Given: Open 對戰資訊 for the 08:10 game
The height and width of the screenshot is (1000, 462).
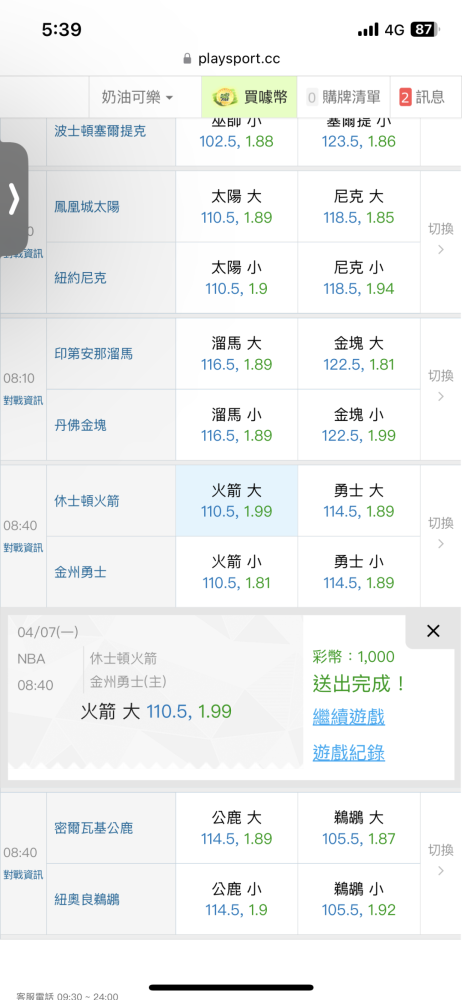Looking at the screenshot, I should pyautogui.click(x=24, y=401).
